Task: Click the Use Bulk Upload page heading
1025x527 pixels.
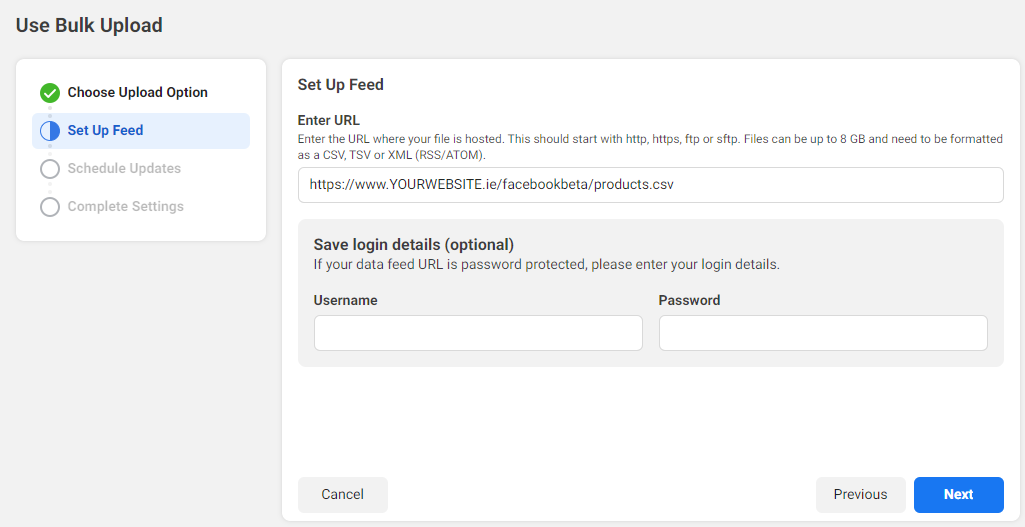Action: coord(89,26)
